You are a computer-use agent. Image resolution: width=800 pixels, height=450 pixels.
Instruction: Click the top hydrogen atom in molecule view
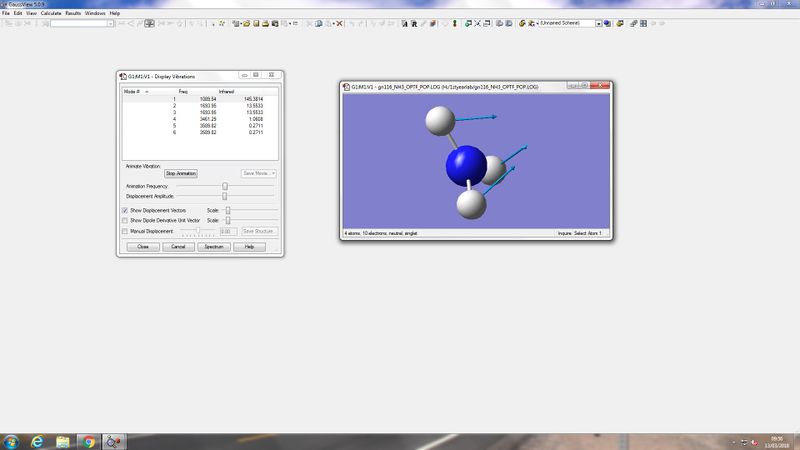[x=440, y=120]
